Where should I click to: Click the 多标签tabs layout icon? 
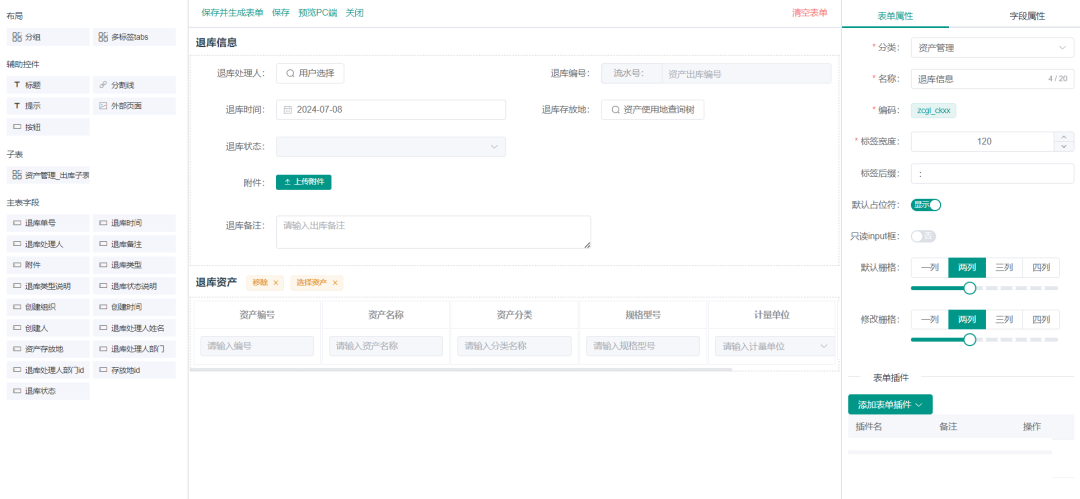click(x=103, y=37)
